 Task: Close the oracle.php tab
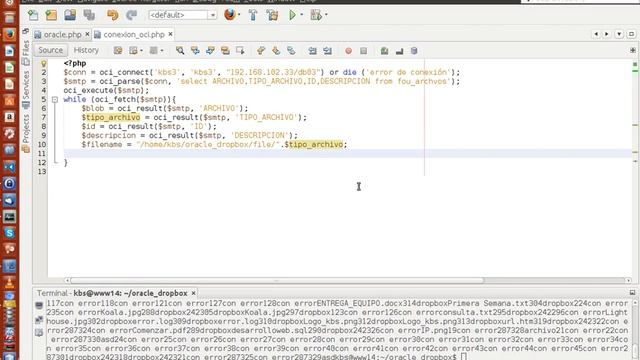[x=87, y=34]
